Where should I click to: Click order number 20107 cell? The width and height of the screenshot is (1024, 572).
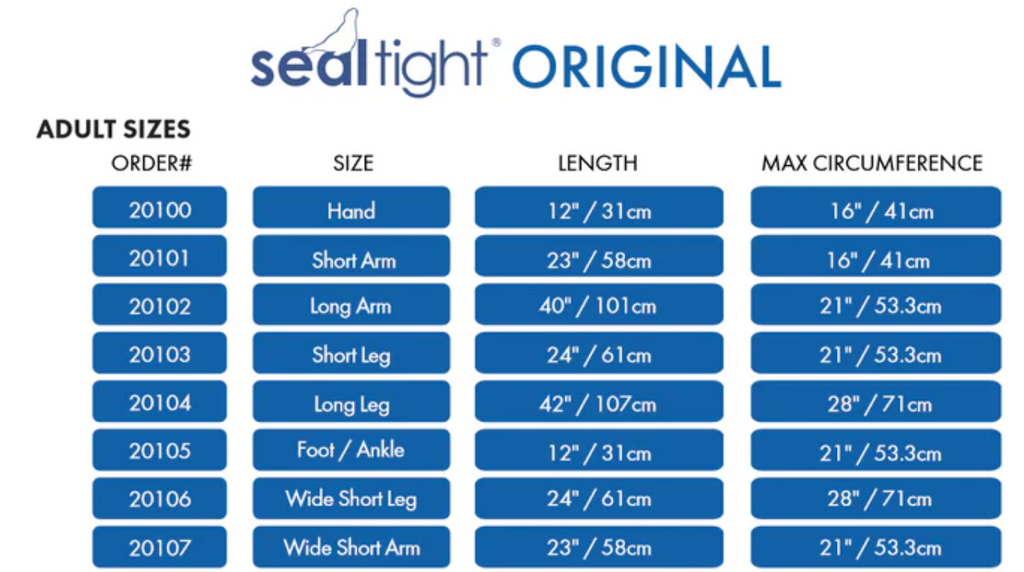tap(160, 548)
